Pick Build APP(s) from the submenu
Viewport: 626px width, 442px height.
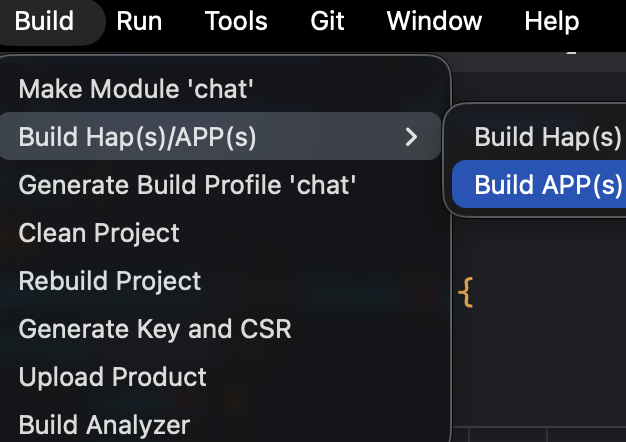[x=548, y=185]
